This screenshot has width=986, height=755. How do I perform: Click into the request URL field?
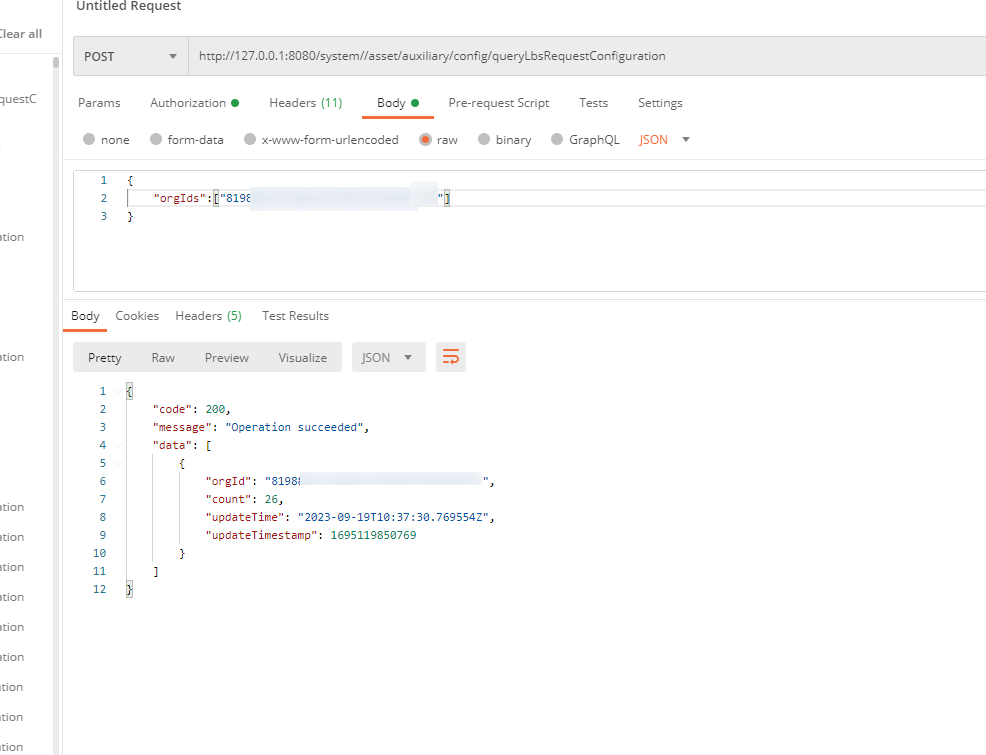click(x=580, y=57)
